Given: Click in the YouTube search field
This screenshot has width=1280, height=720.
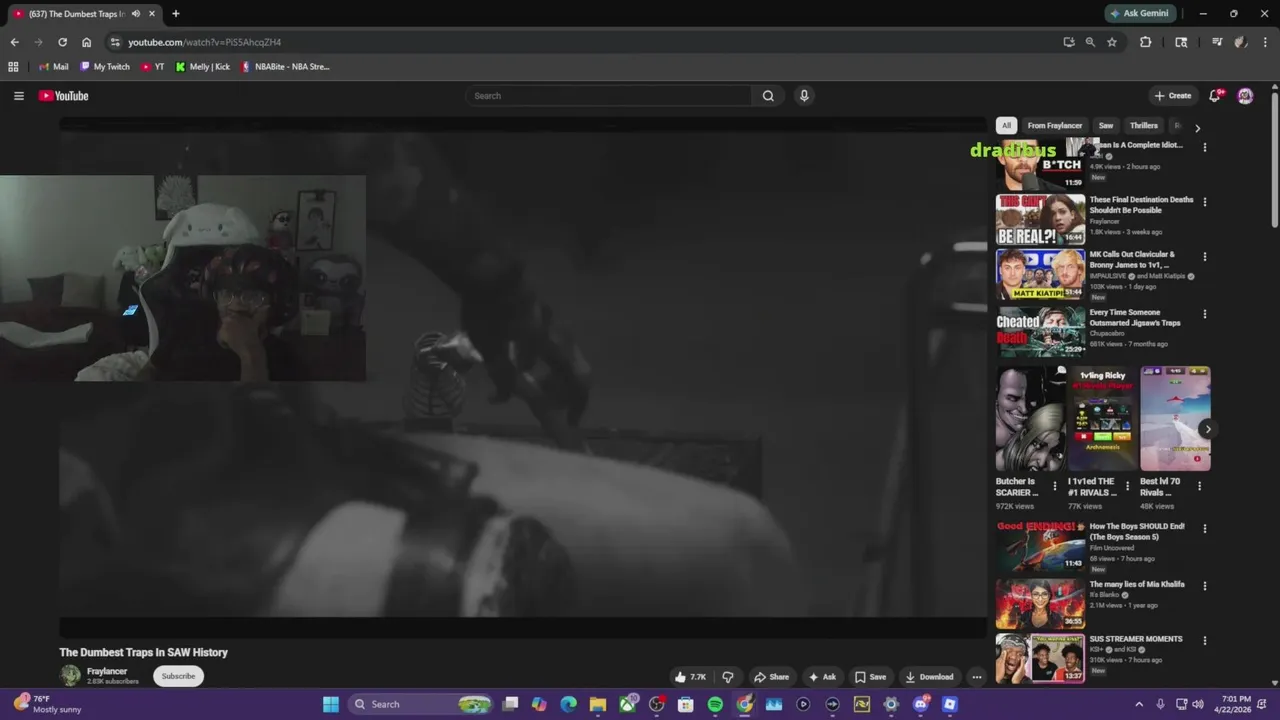Looking at the screenshot, I should (x=608, y=96).
